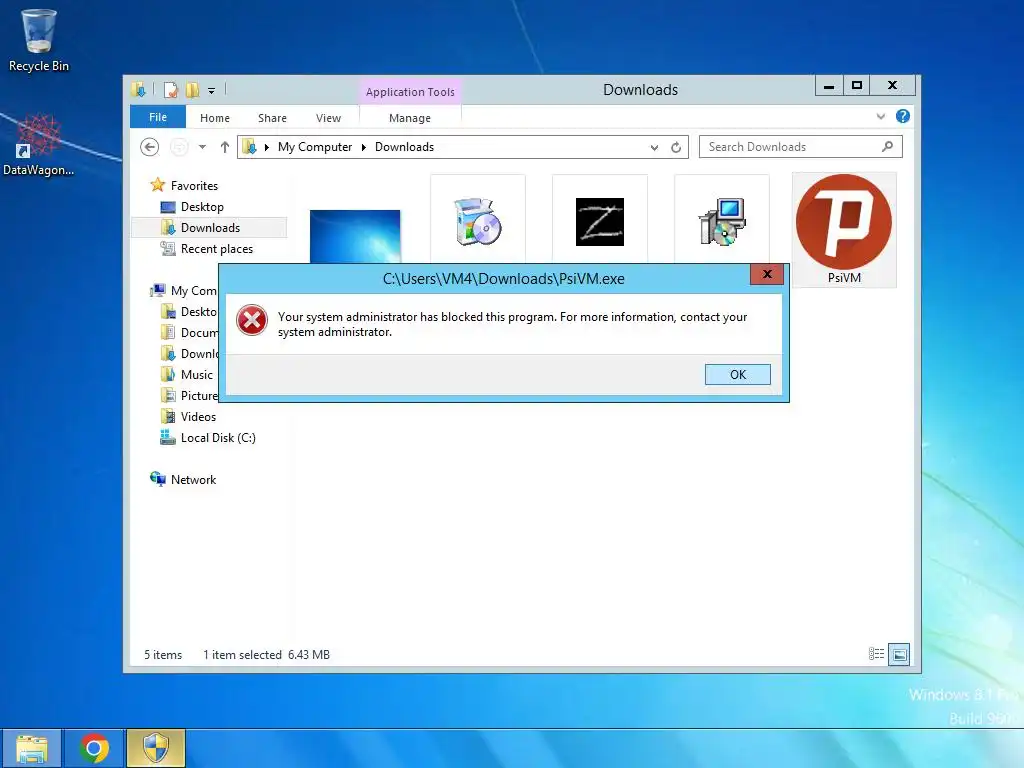Screen dimensions: 1024x768
Task: Open Explorer Help question mark
Action: coord(903,116)
